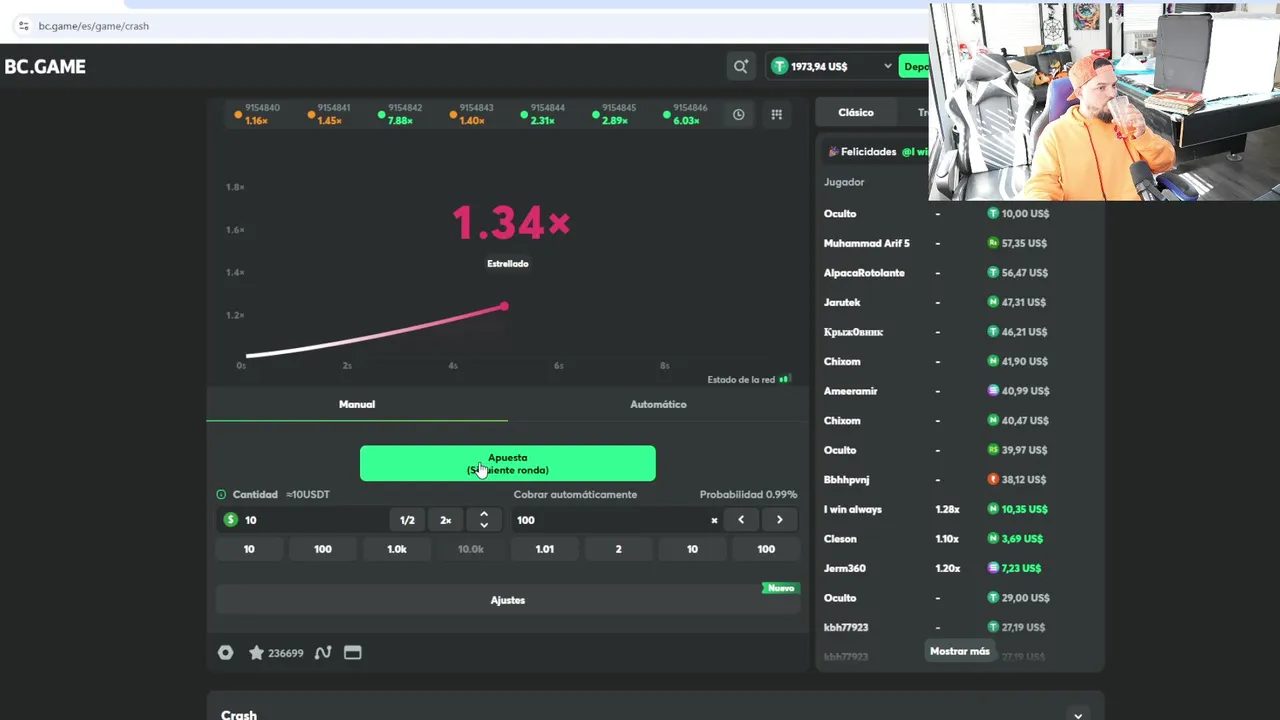Switch to the Manual tab

(357, 404)
